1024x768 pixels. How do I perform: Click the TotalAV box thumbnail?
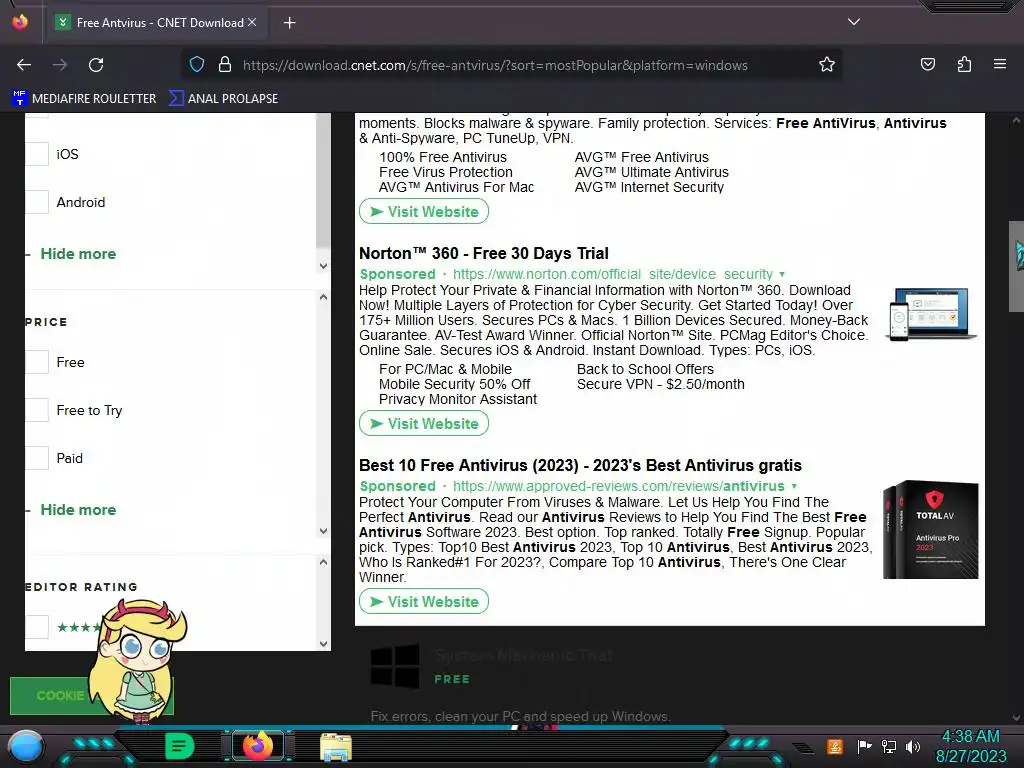pos(931,530)
